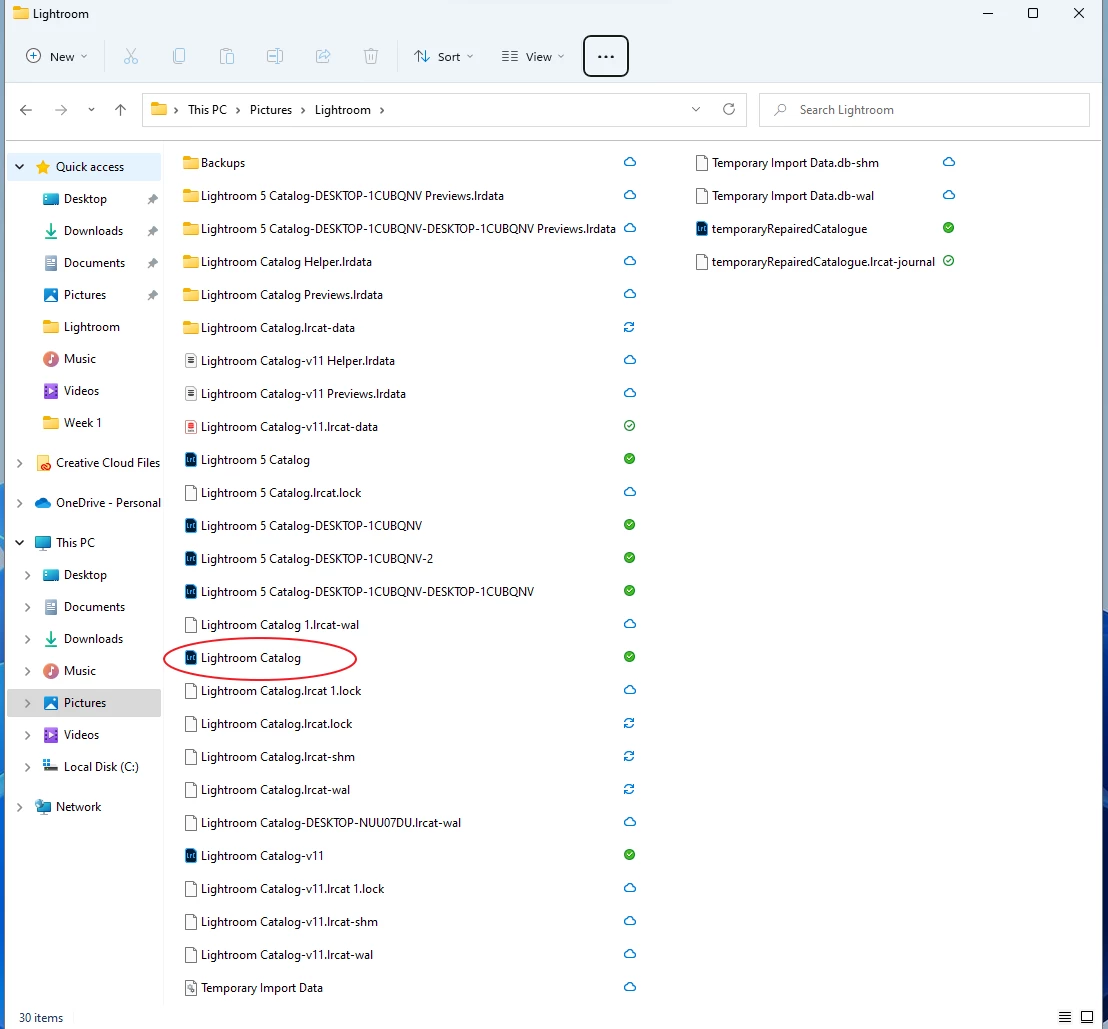This screenshot has width=1108, height=1029.
Task: Open address bar history dropdown
Action: click(x=696, y=110)
